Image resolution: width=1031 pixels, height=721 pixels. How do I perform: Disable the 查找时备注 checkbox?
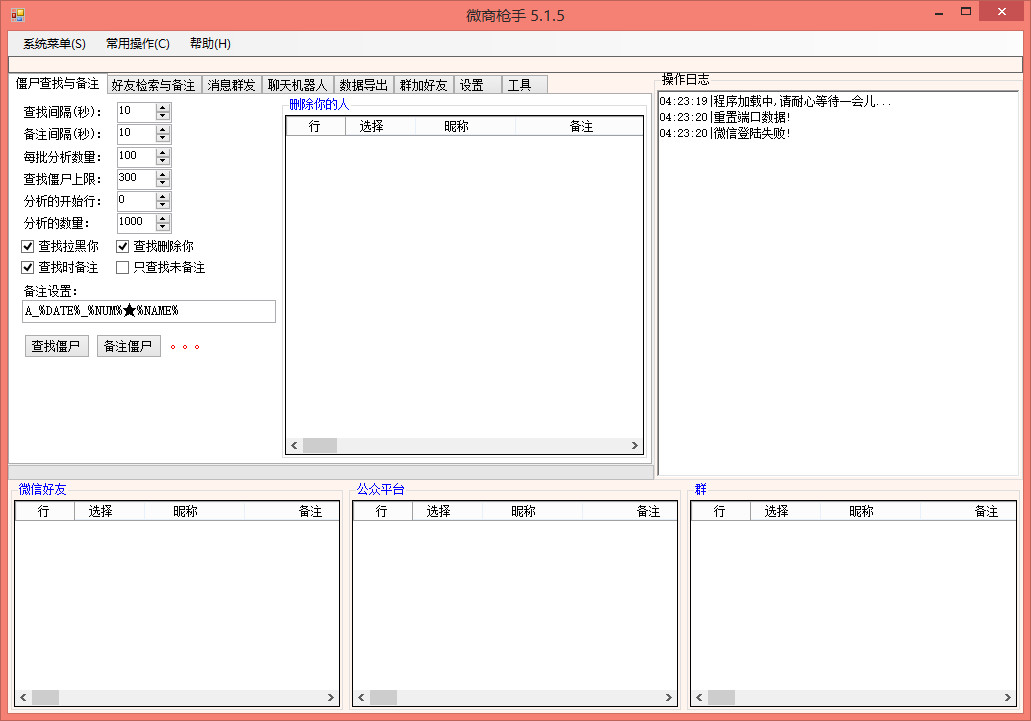tap(28, 267)
